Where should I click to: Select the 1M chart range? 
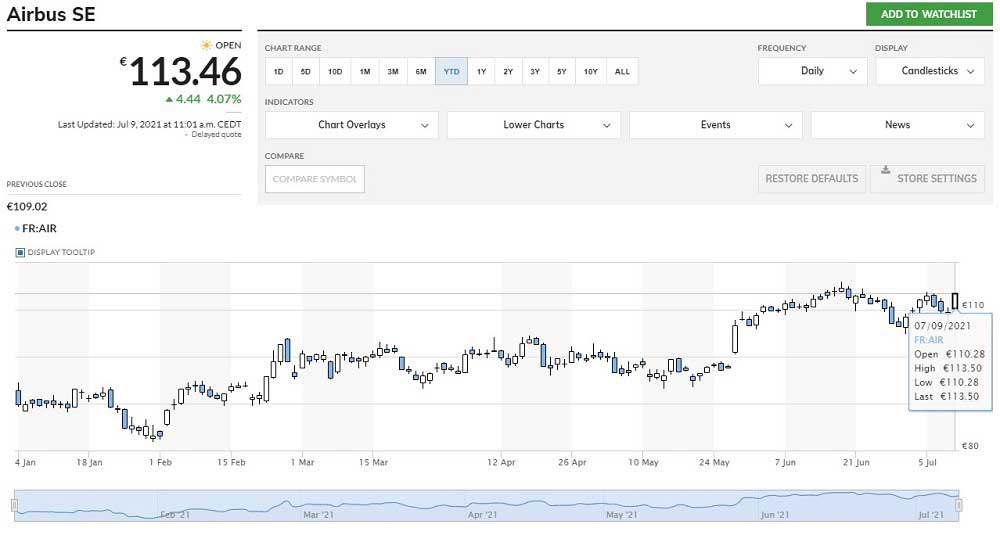click(365, 71)
